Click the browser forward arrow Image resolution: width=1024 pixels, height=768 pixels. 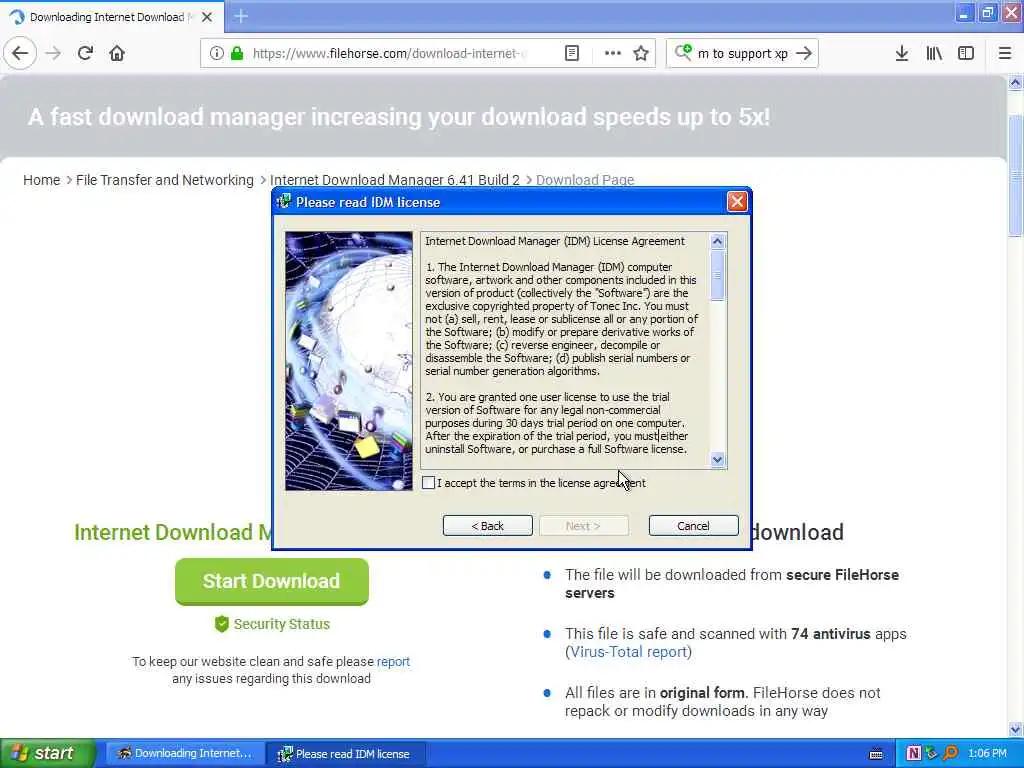click(x=53, y=54)
